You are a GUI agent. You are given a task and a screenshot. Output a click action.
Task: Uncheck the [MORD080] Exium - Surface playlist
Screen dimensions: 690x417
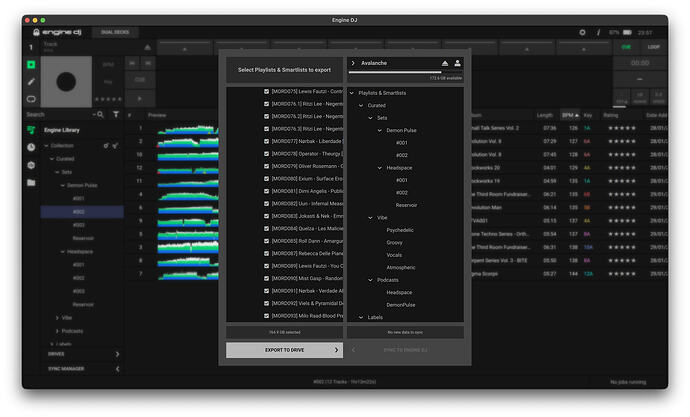click(266, 181)
